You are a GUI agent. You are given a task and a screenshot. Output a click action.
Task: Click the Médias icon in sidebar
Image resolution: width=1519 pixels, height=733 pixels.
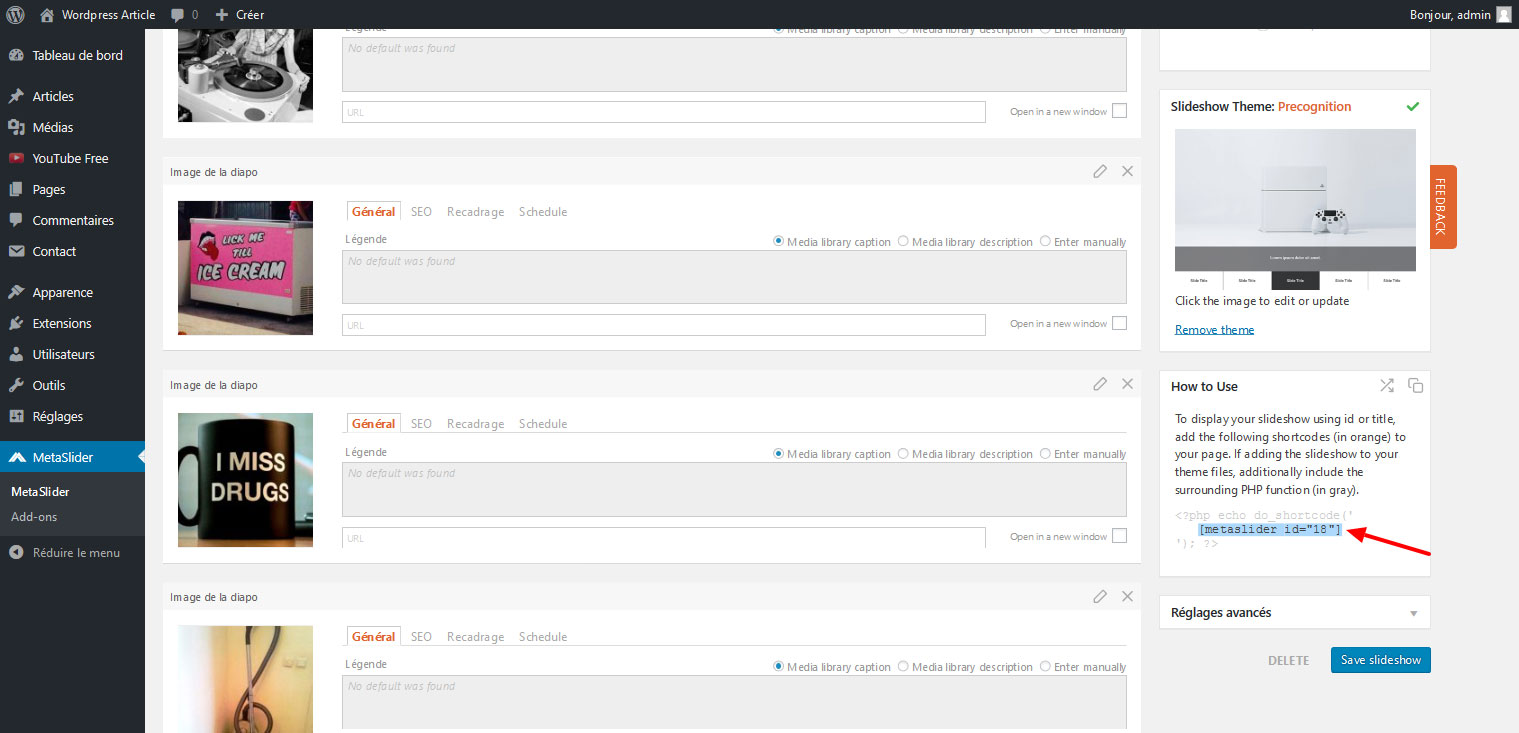pos(16,127)
